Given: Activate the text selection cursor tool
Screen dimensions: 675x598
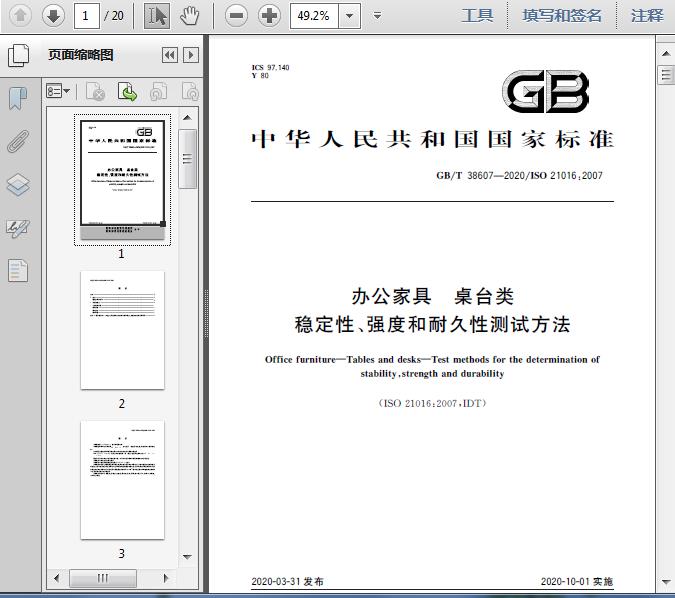Looking at the screenshot, I should tap(156, 16).
